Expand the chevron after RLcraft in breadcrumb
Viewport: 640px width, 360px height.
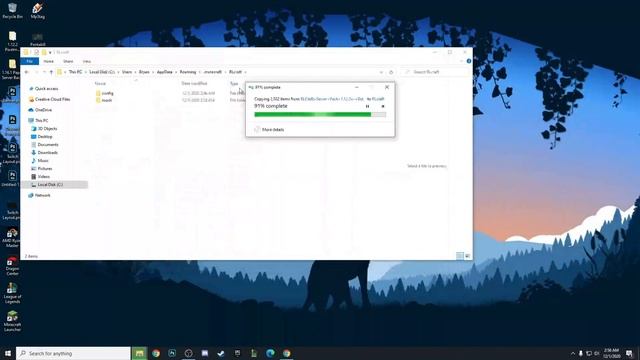point(245,72)
